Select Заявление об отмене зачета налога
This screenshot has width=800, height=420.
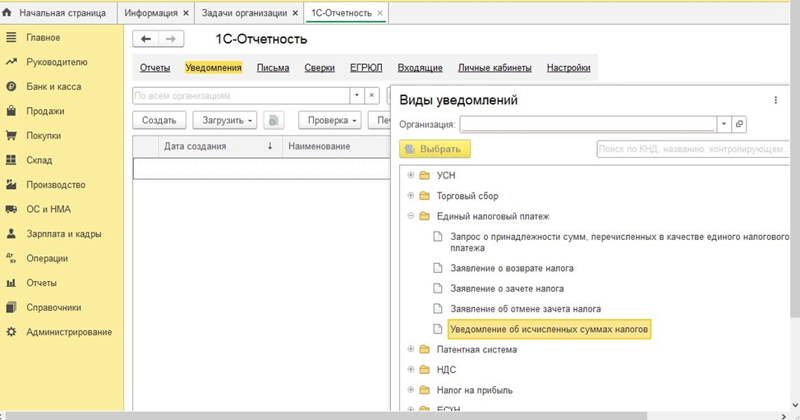click(525, 309)
